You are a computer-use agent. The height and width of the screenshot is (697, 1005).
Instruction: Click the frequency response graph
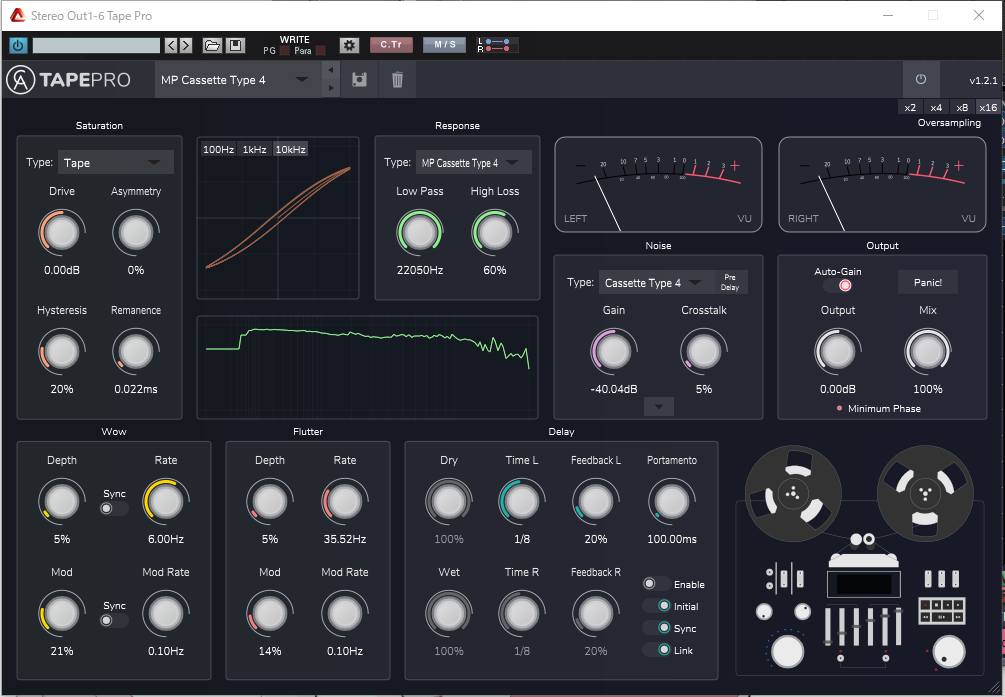(367, 367)
